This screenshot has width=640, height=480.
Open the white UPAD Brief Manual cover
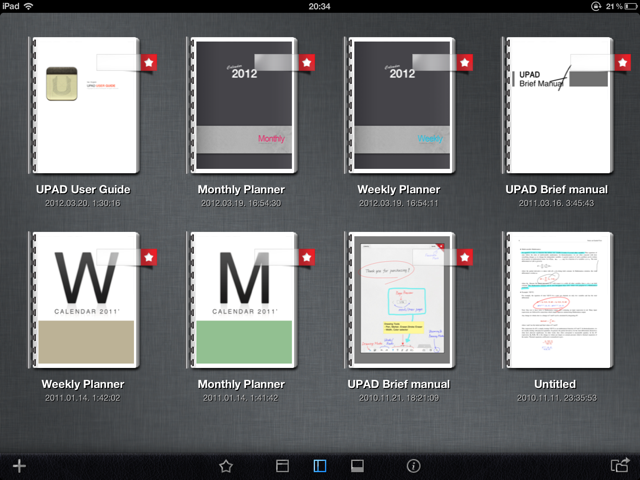tap(558, 105)
